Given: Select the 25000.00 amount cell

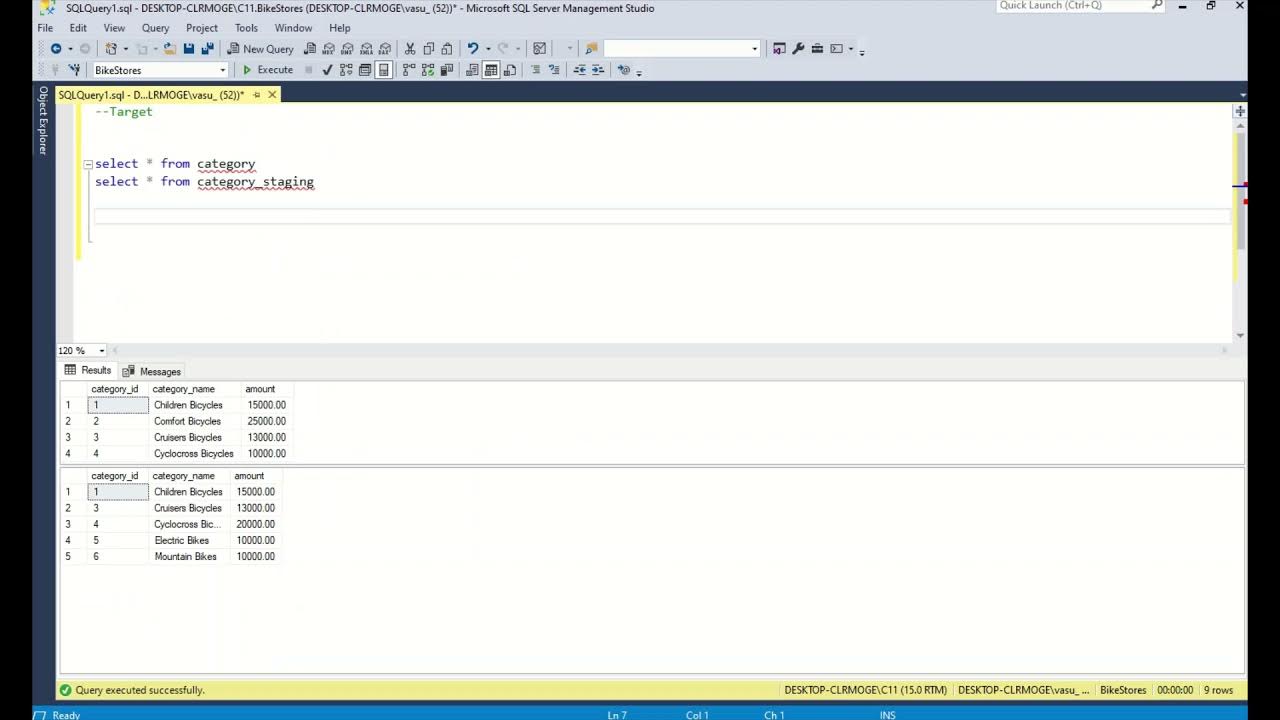Looking at the screenshot, I should pos(266,421).
